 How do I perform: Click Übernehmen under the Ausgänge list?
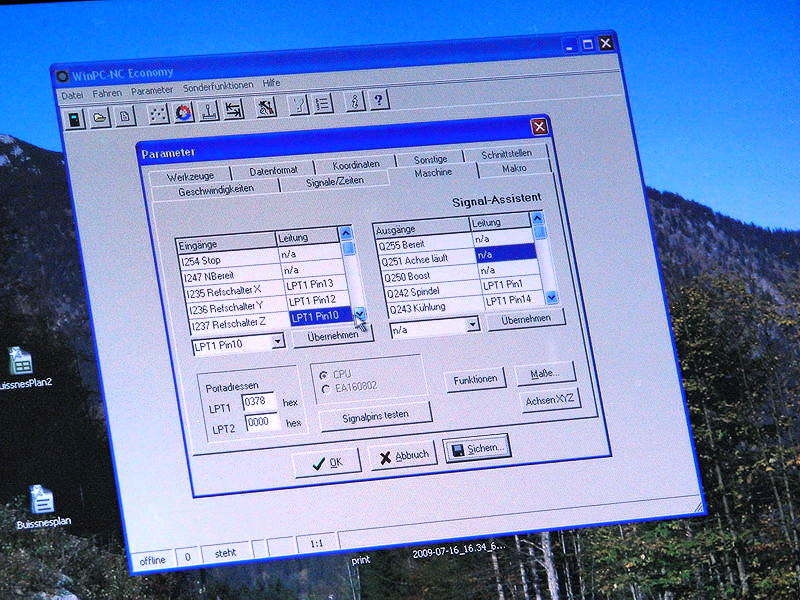click(x=526, y=319)
